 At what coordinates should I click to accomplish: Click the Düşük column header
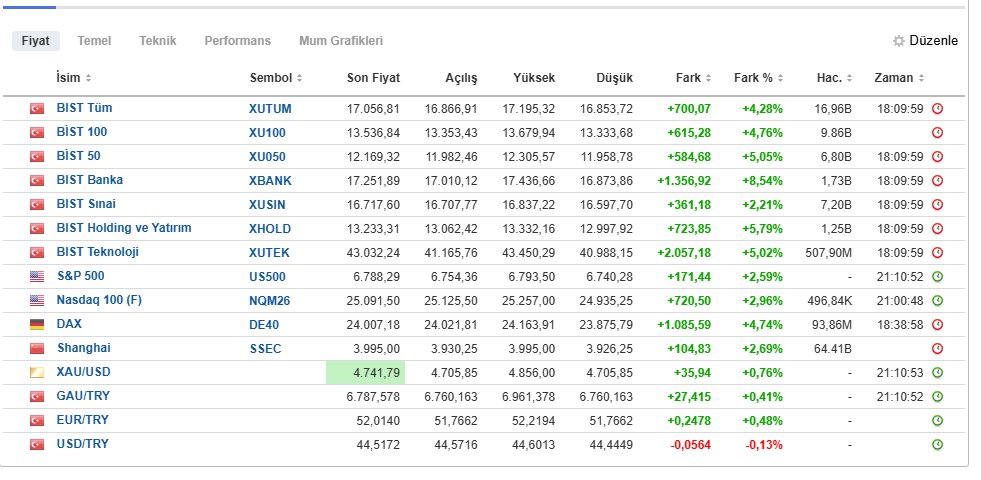614,78
